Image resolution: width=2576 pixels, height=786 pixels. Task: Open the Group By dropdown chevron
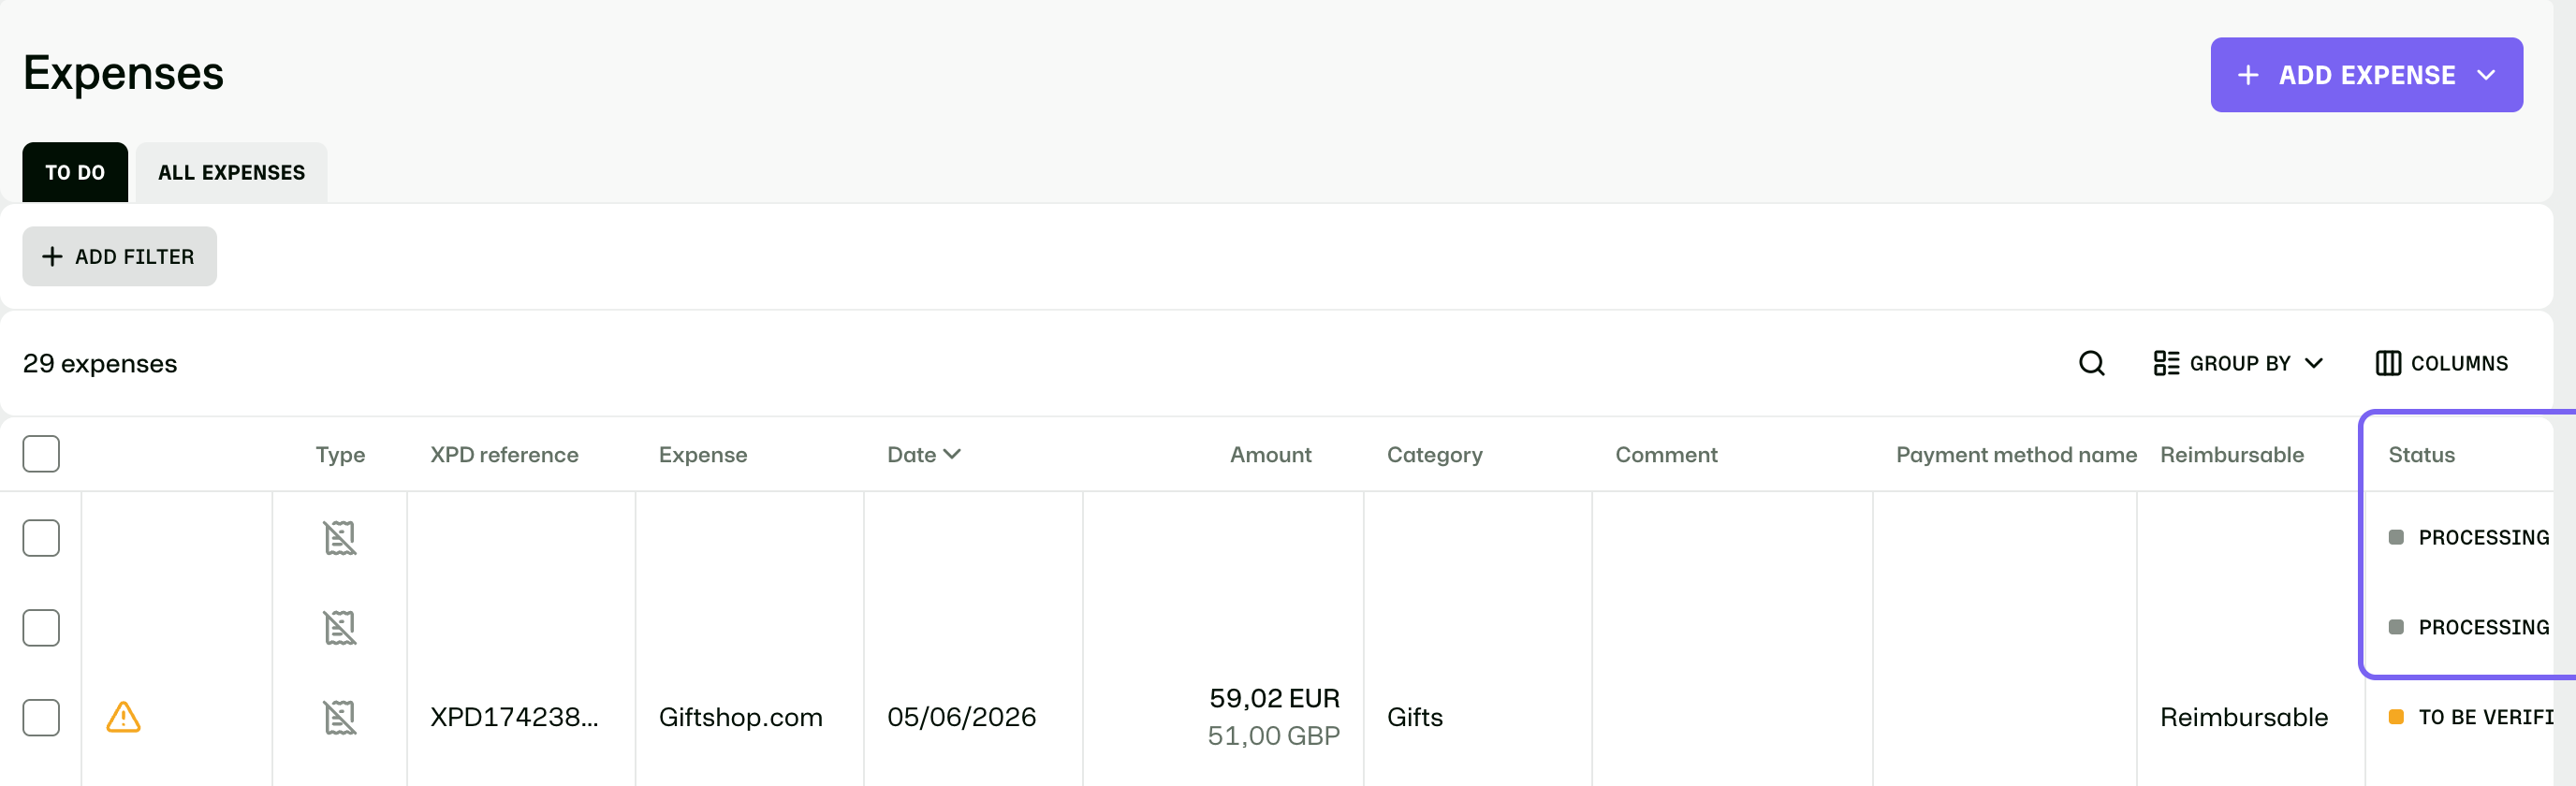pos(2314,363)
